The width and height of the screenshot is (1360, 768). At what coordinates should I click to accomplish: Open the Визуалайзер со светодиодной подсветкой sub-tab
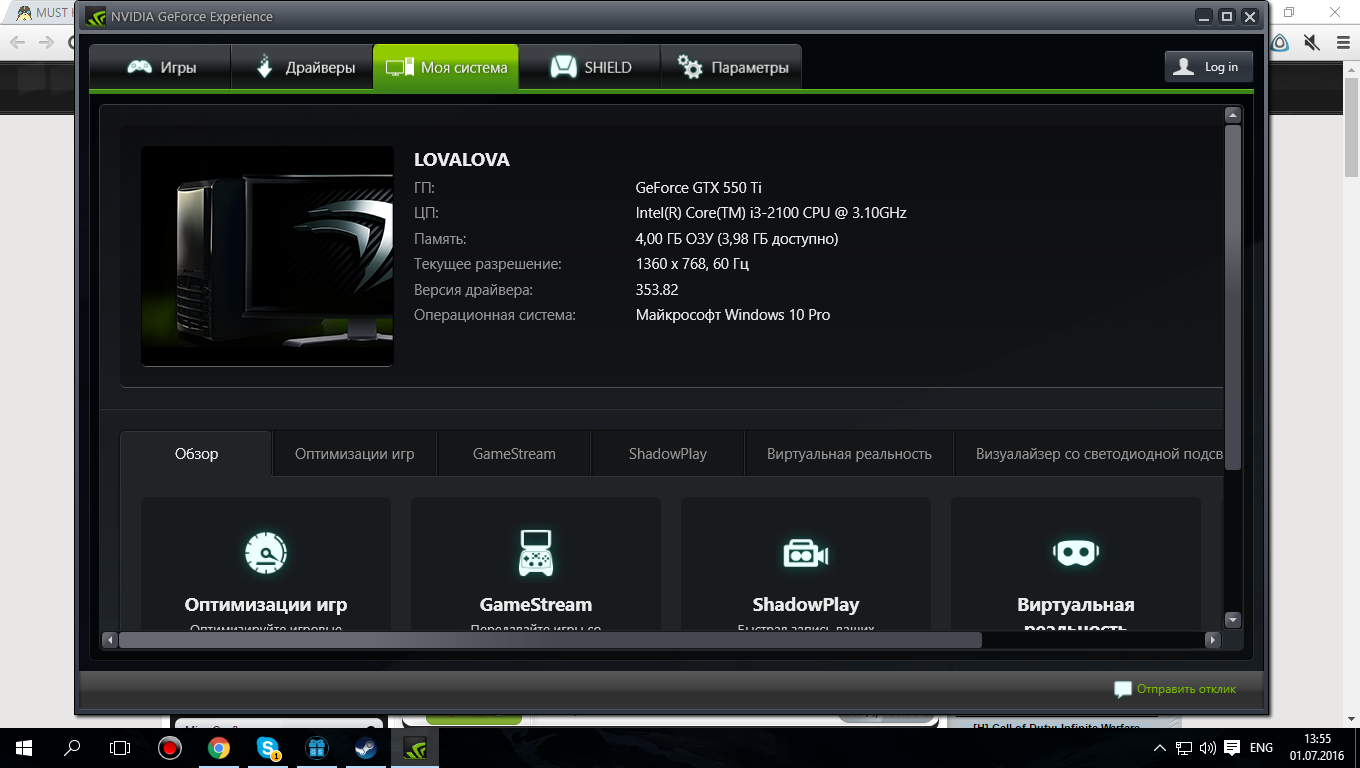pyautogui.click(x=1089, y=454)
